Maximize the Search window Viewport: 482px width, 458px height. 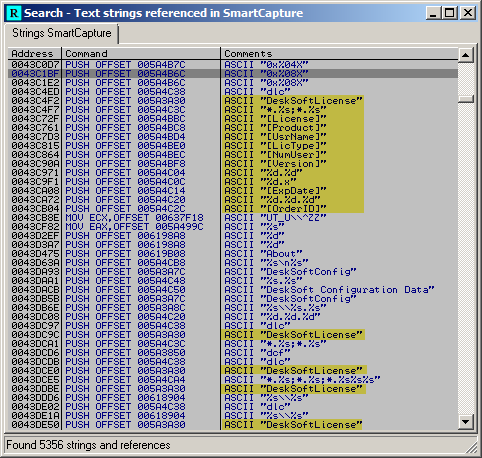[449, 13]
